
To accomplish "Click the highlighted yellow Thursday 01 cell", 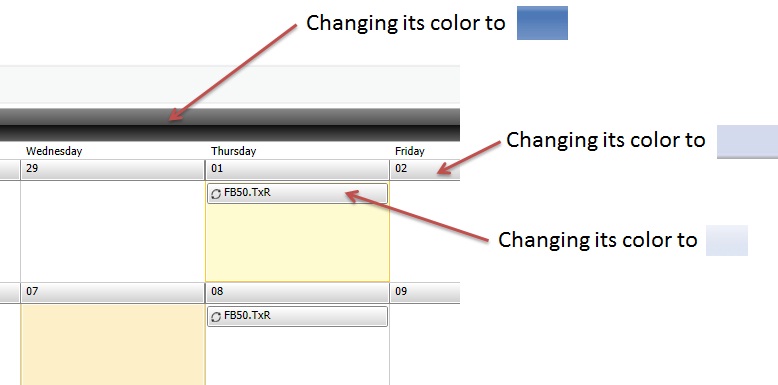I will tap(297, 243).
